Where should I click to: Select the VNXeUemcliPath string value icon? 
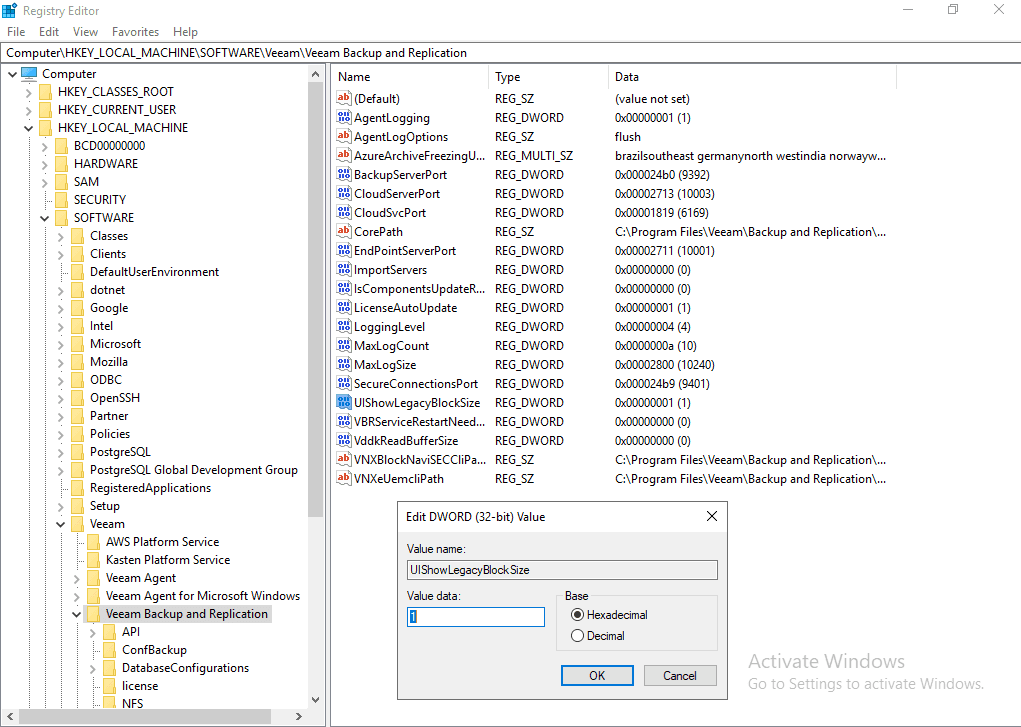(345, 479)
